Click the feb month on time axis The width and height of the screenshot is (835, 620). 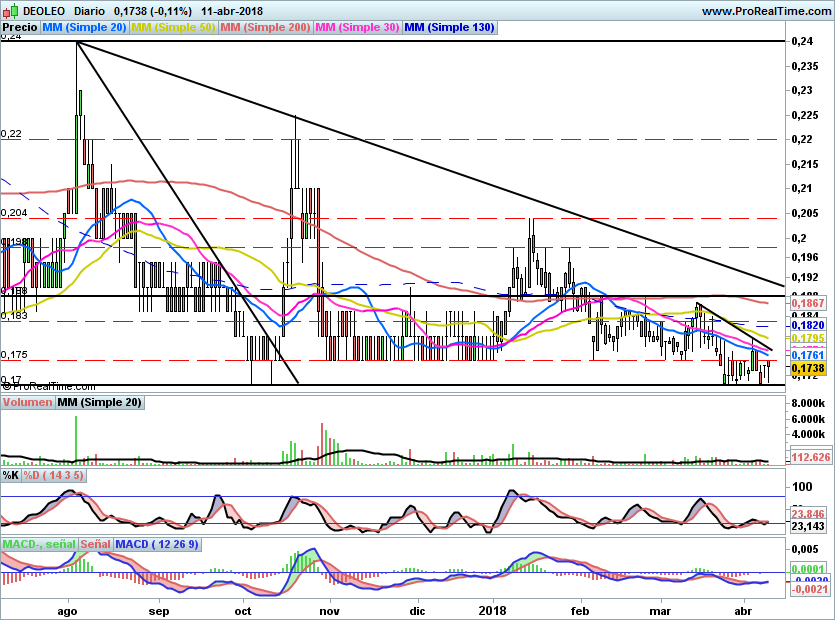click(x=580, y=610)
